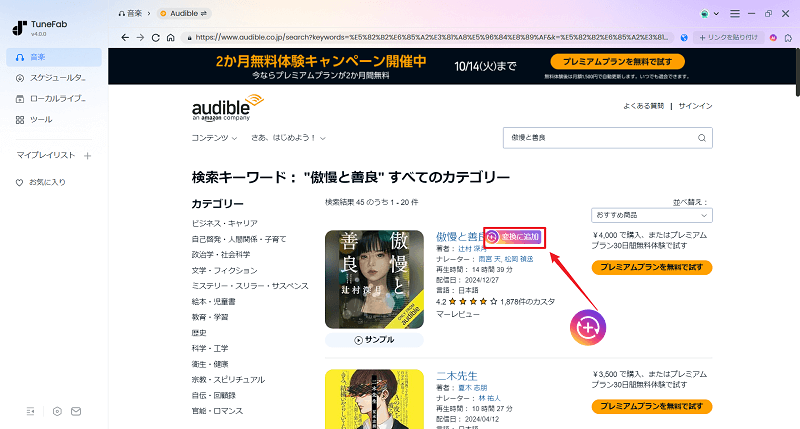Click the blue globe icon beside address bar
Viewport: 800px width, 429px height.
pos(684,38)
